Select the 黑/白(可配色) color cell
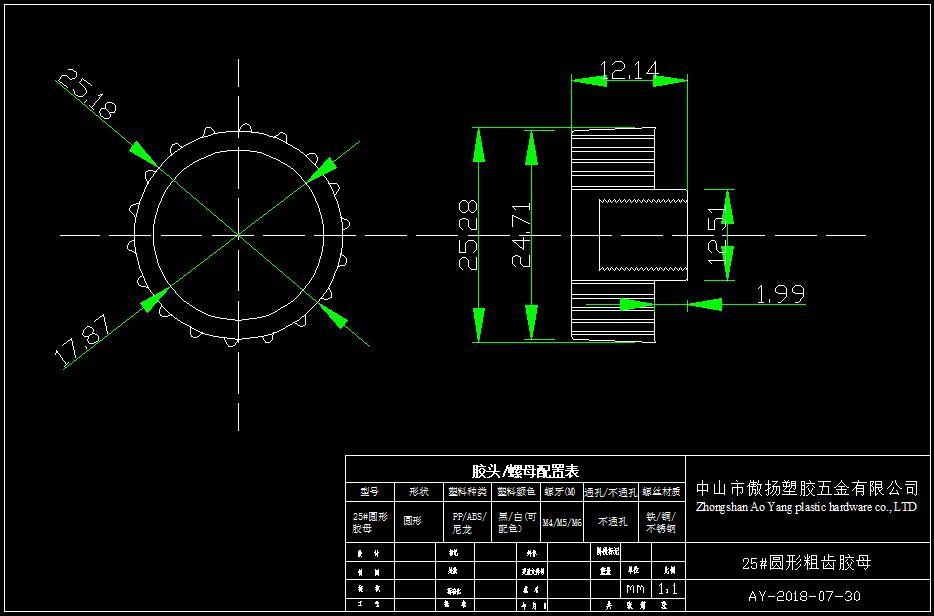The height and width of the screenshot is (616, 934). pyautogui.click(x=516, y=522)
